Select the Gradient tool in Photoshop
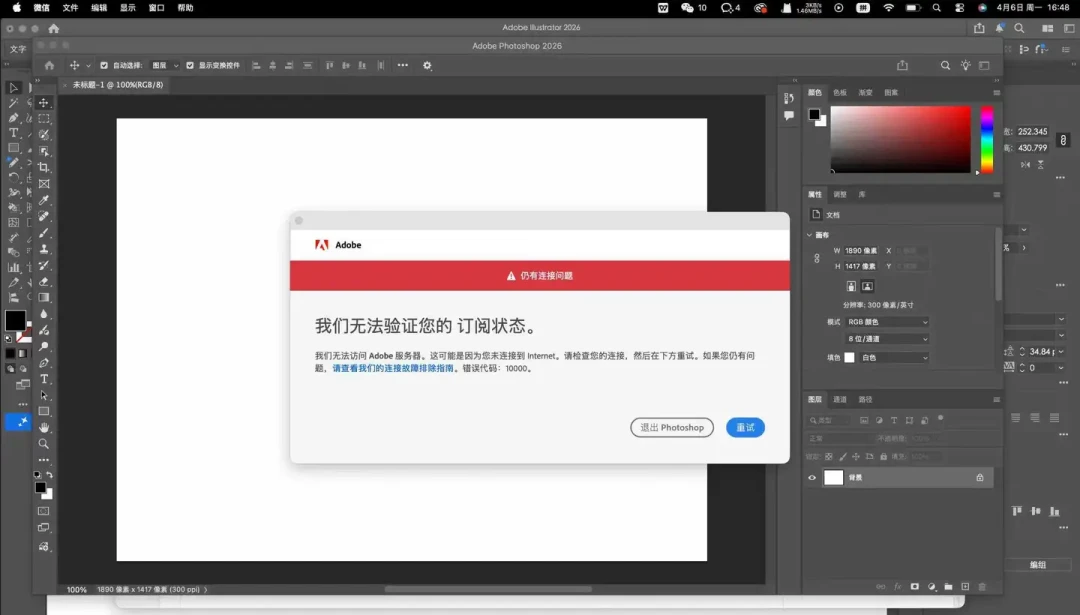The width and height of the screenshot is (1080, 615). pos(43,298)
